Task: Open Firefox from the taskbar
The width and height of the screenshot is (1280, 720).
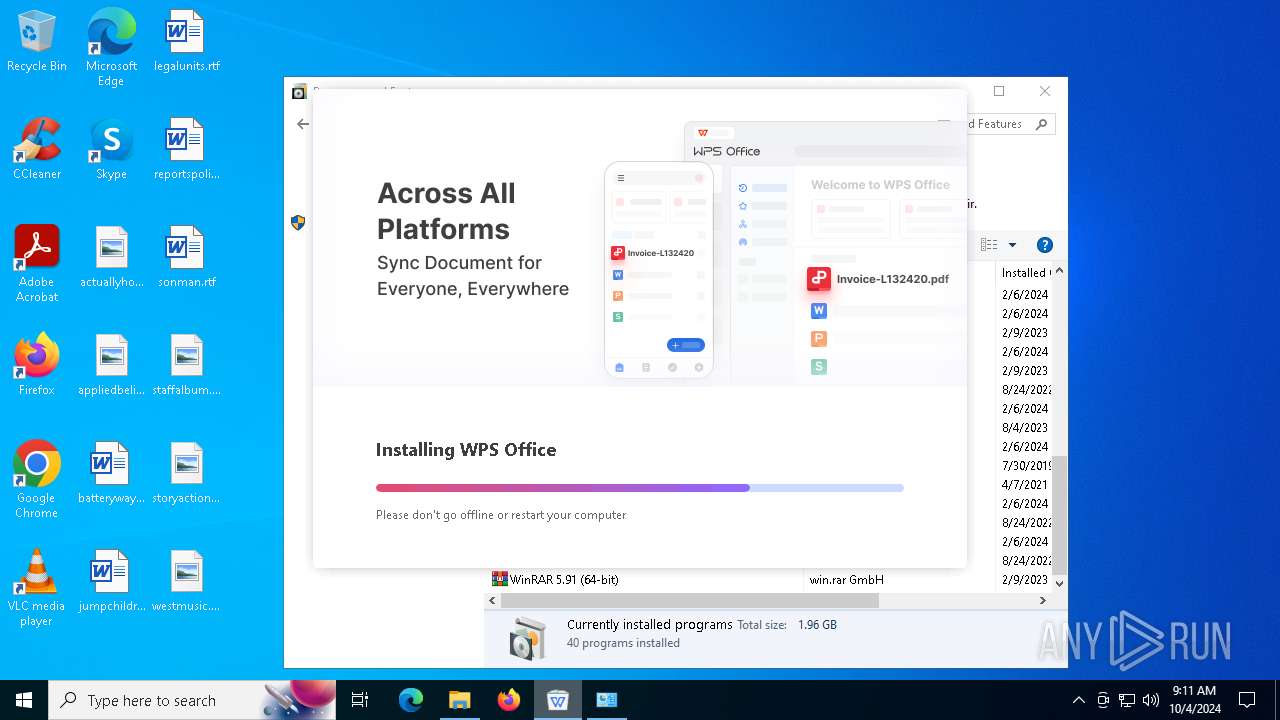Action: point(509,700)
